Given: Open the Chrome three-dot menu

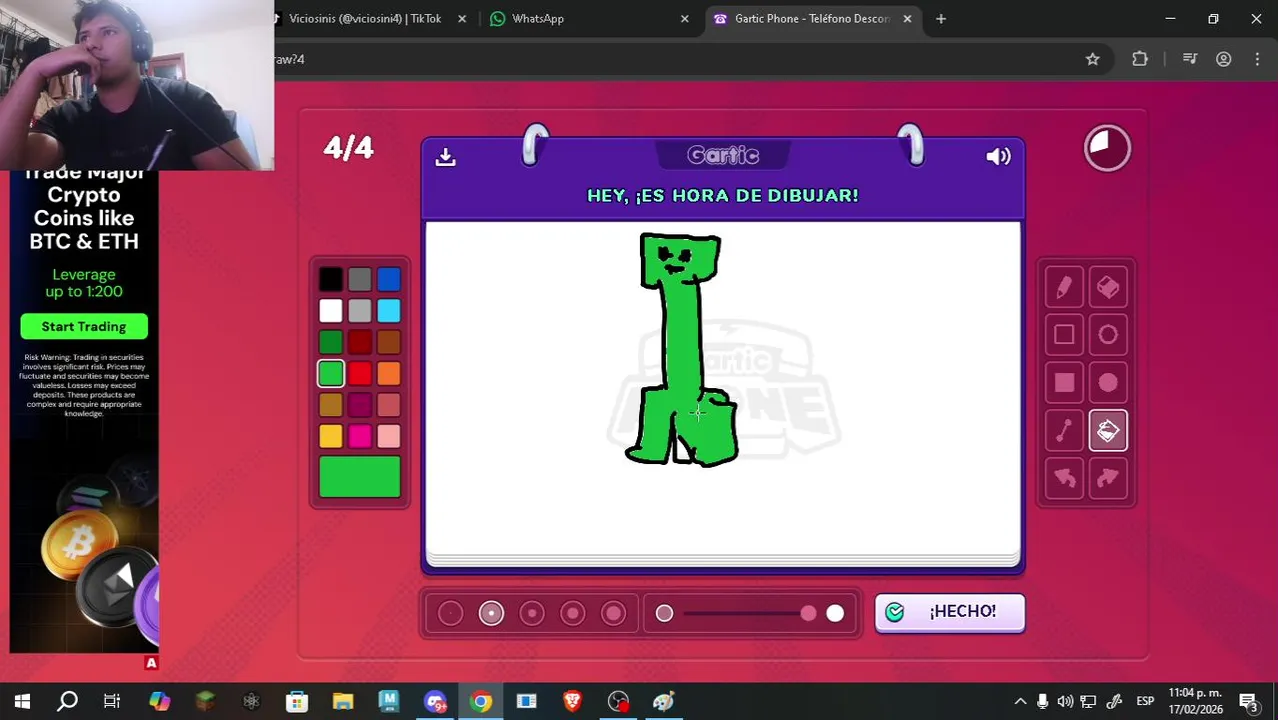Looking at the screenshot, I should click(x=1257, y=59).
